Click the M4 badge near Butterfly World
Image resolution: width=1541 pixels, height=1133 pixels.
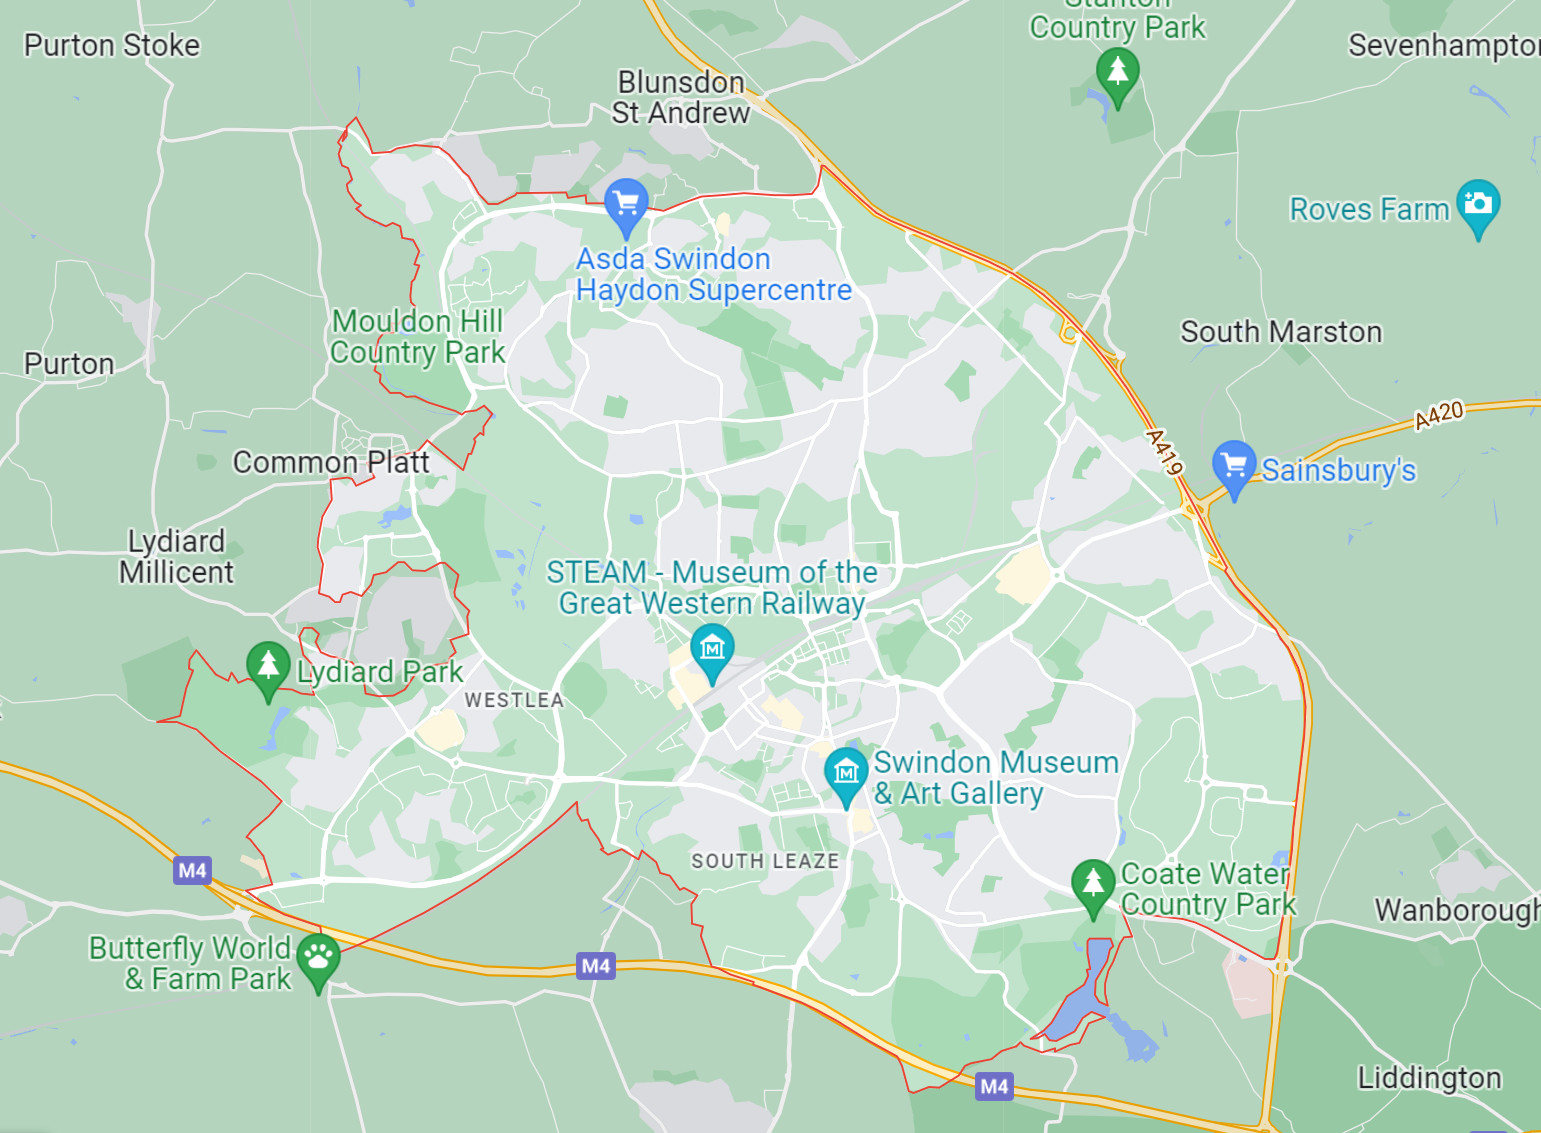[x=193, y=870]
